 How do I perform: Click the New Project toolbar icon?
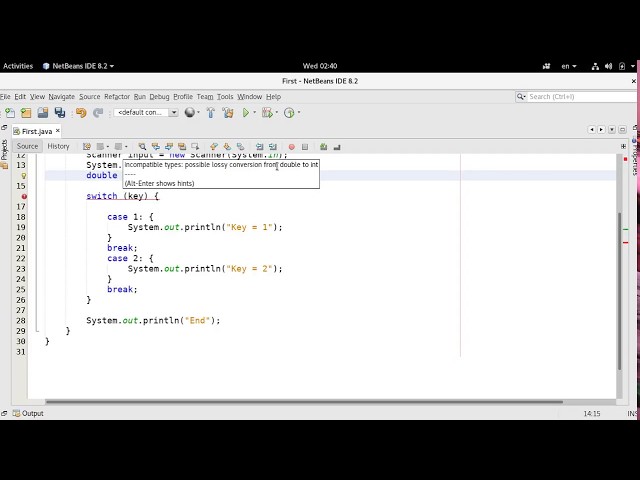pyautogui.click(x=27, y=113)
